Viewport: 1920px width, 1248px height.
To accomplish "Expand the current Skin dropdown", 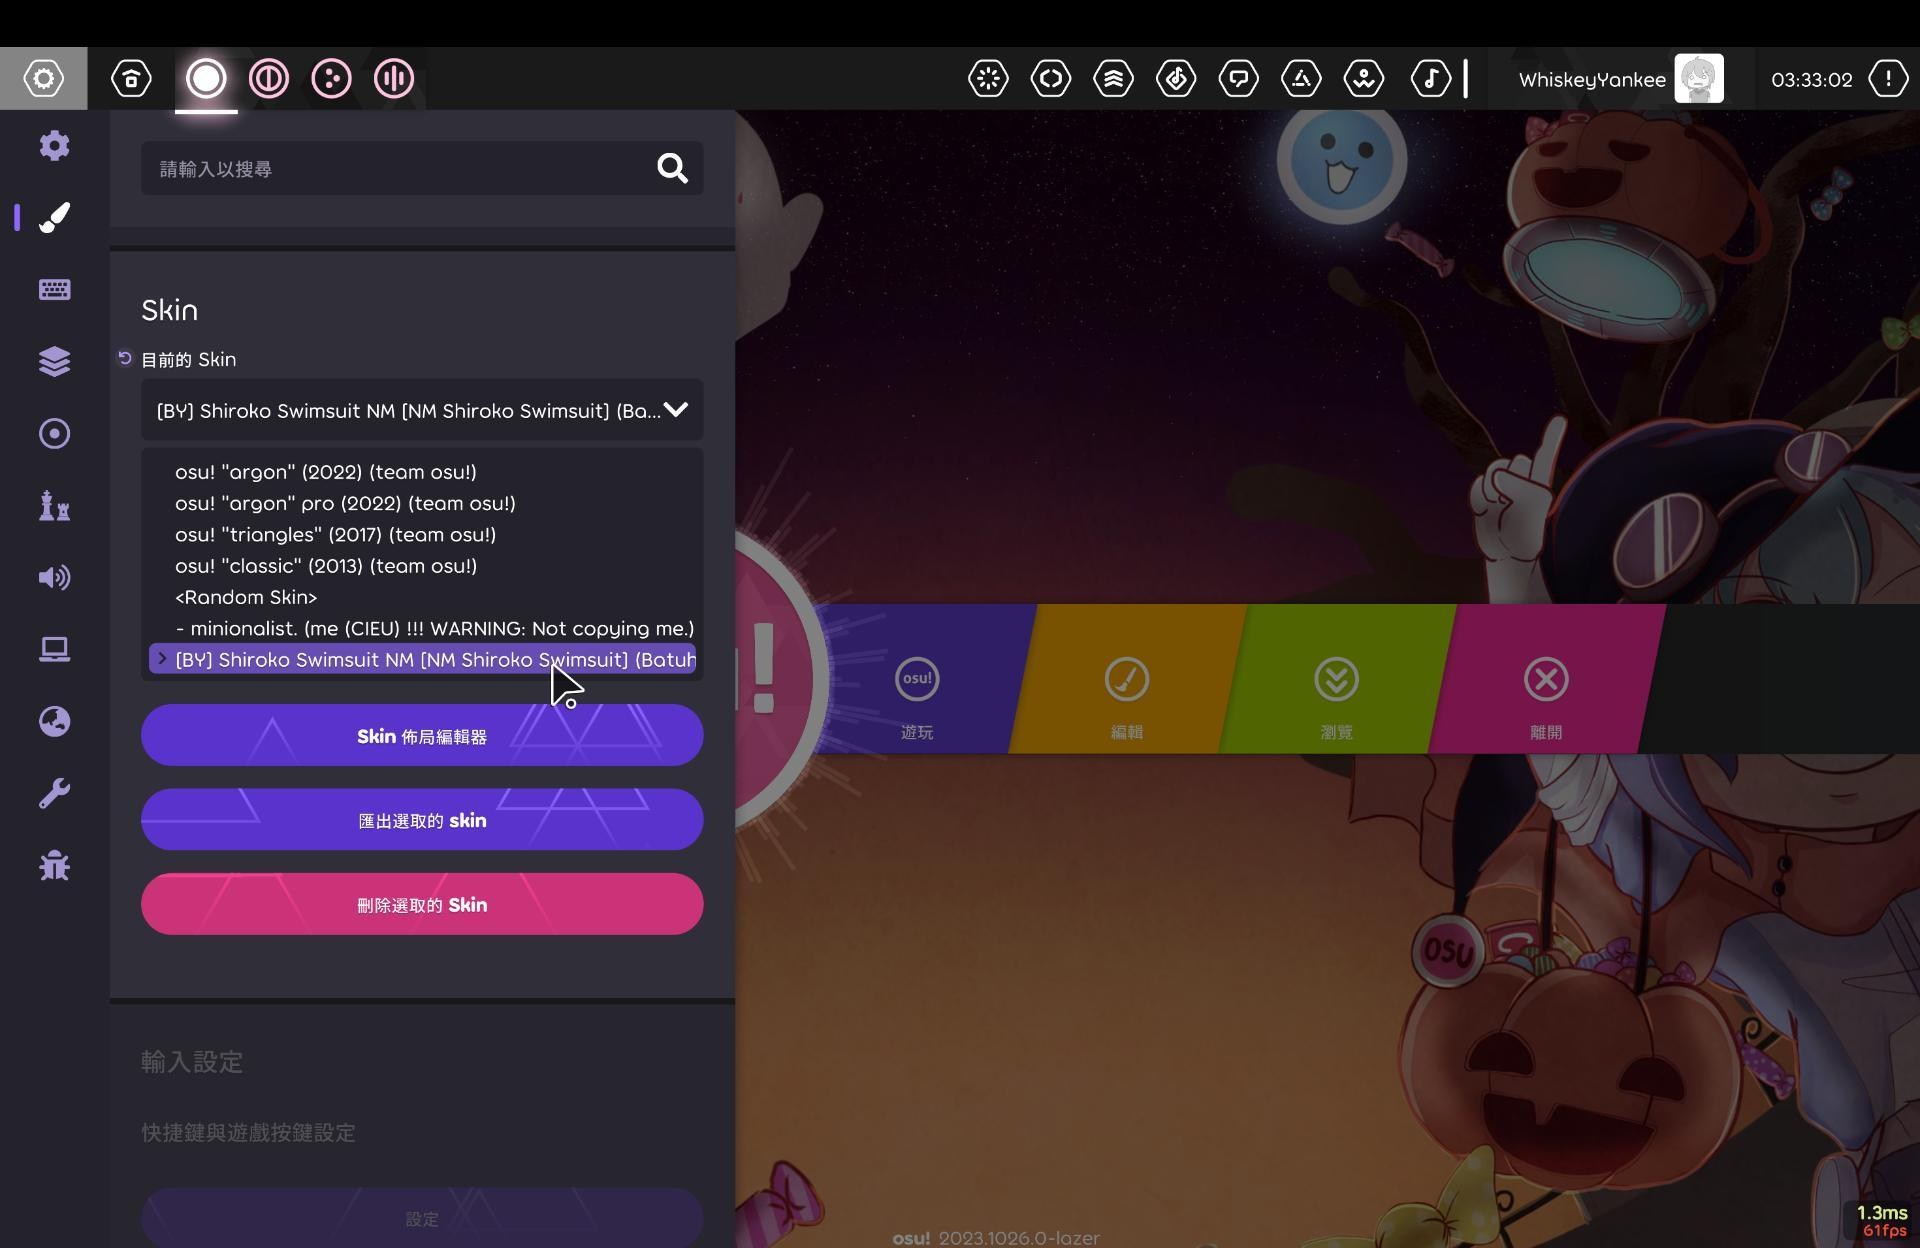I will point(422,411).
